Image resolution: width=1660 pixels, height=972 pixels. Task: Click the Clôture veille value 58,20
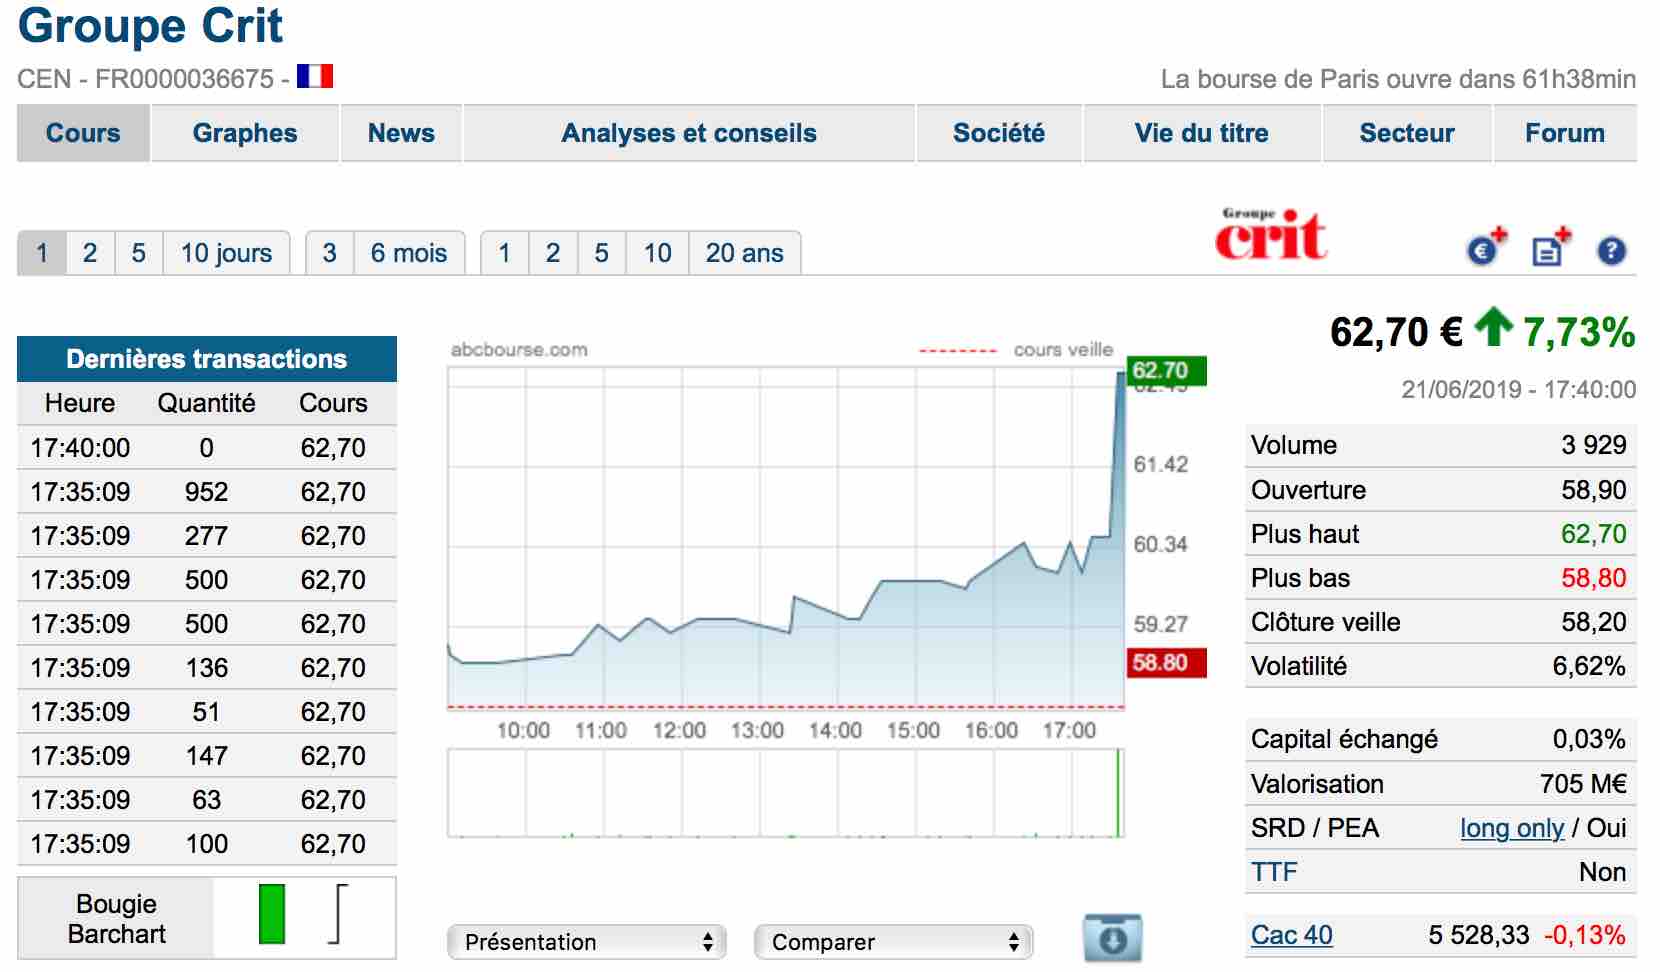(x=1594, y=622)
